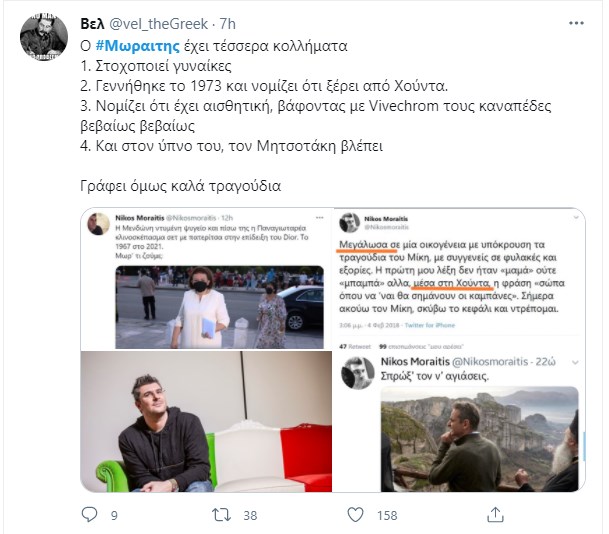
Task: Click the Βελ display name
Action: [92, 24]
